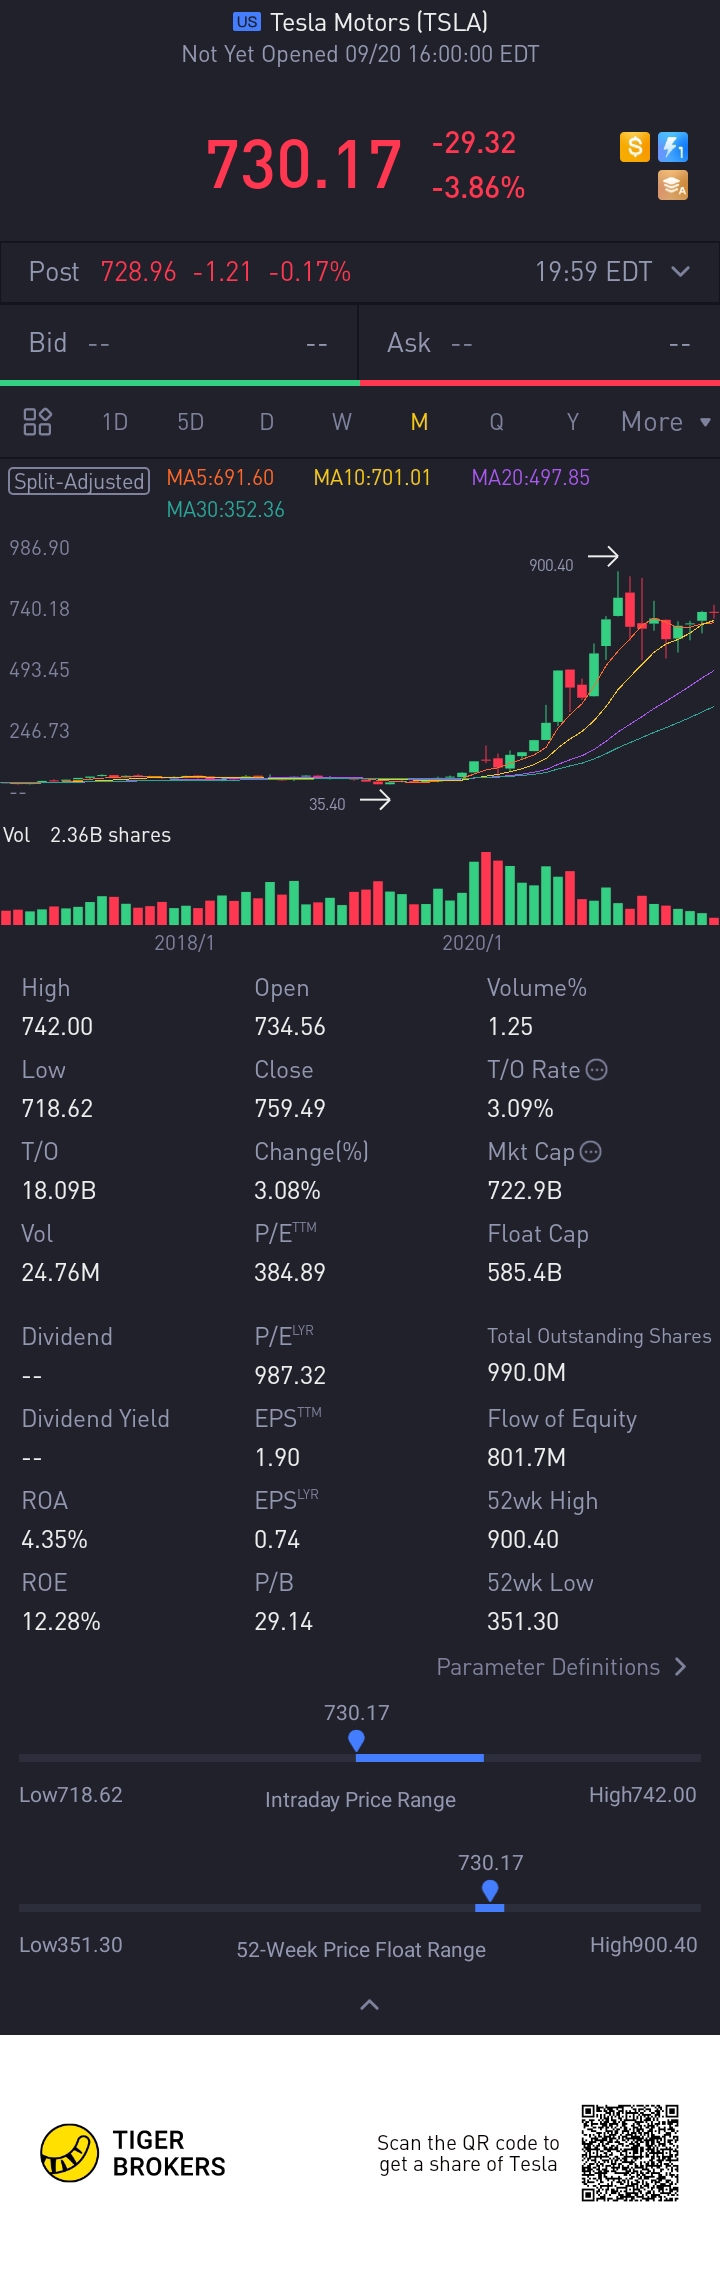Tap the Float Cap value 585.4B
The width and height of the screenshot is (720, 2272).
(524, 1272)
